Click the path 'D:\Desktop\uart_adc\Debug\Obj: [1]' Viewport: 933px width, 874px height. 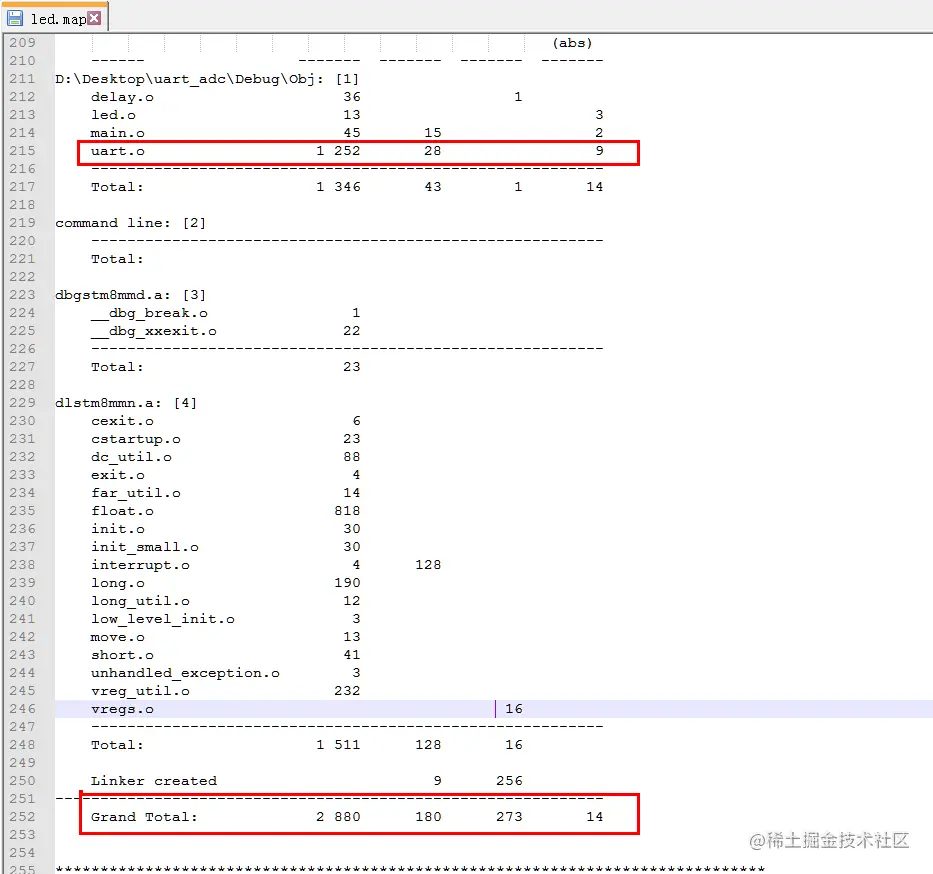[x=207, y=79]
